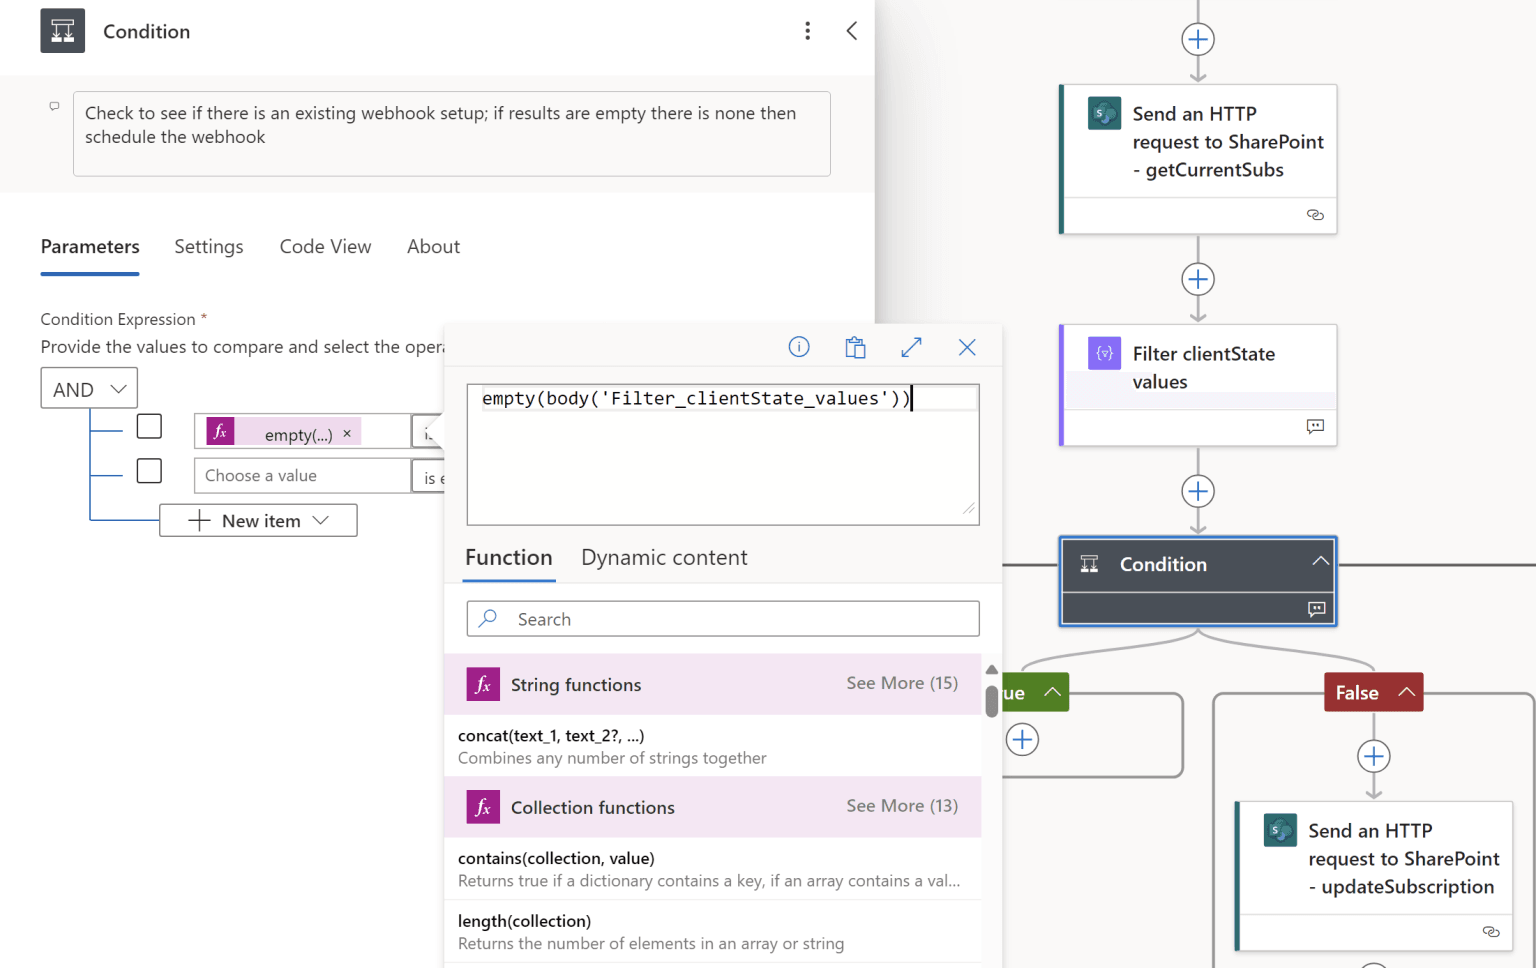Open the AND operator dropdown
Screen dimensions: 1536x968
point(89,389)
